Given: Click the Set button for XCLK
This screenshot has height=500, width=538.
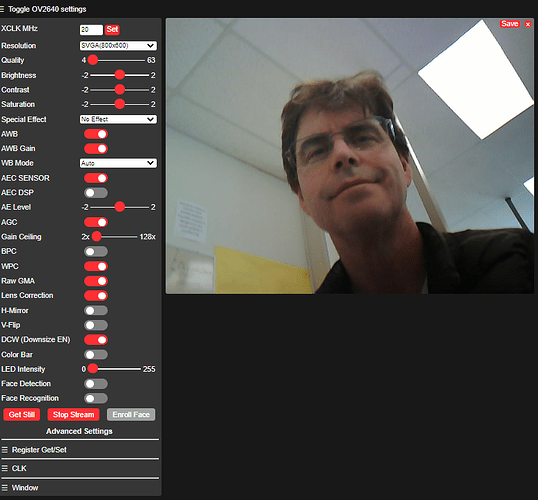Looking at the screenshot, I should (x=112, y=30).
